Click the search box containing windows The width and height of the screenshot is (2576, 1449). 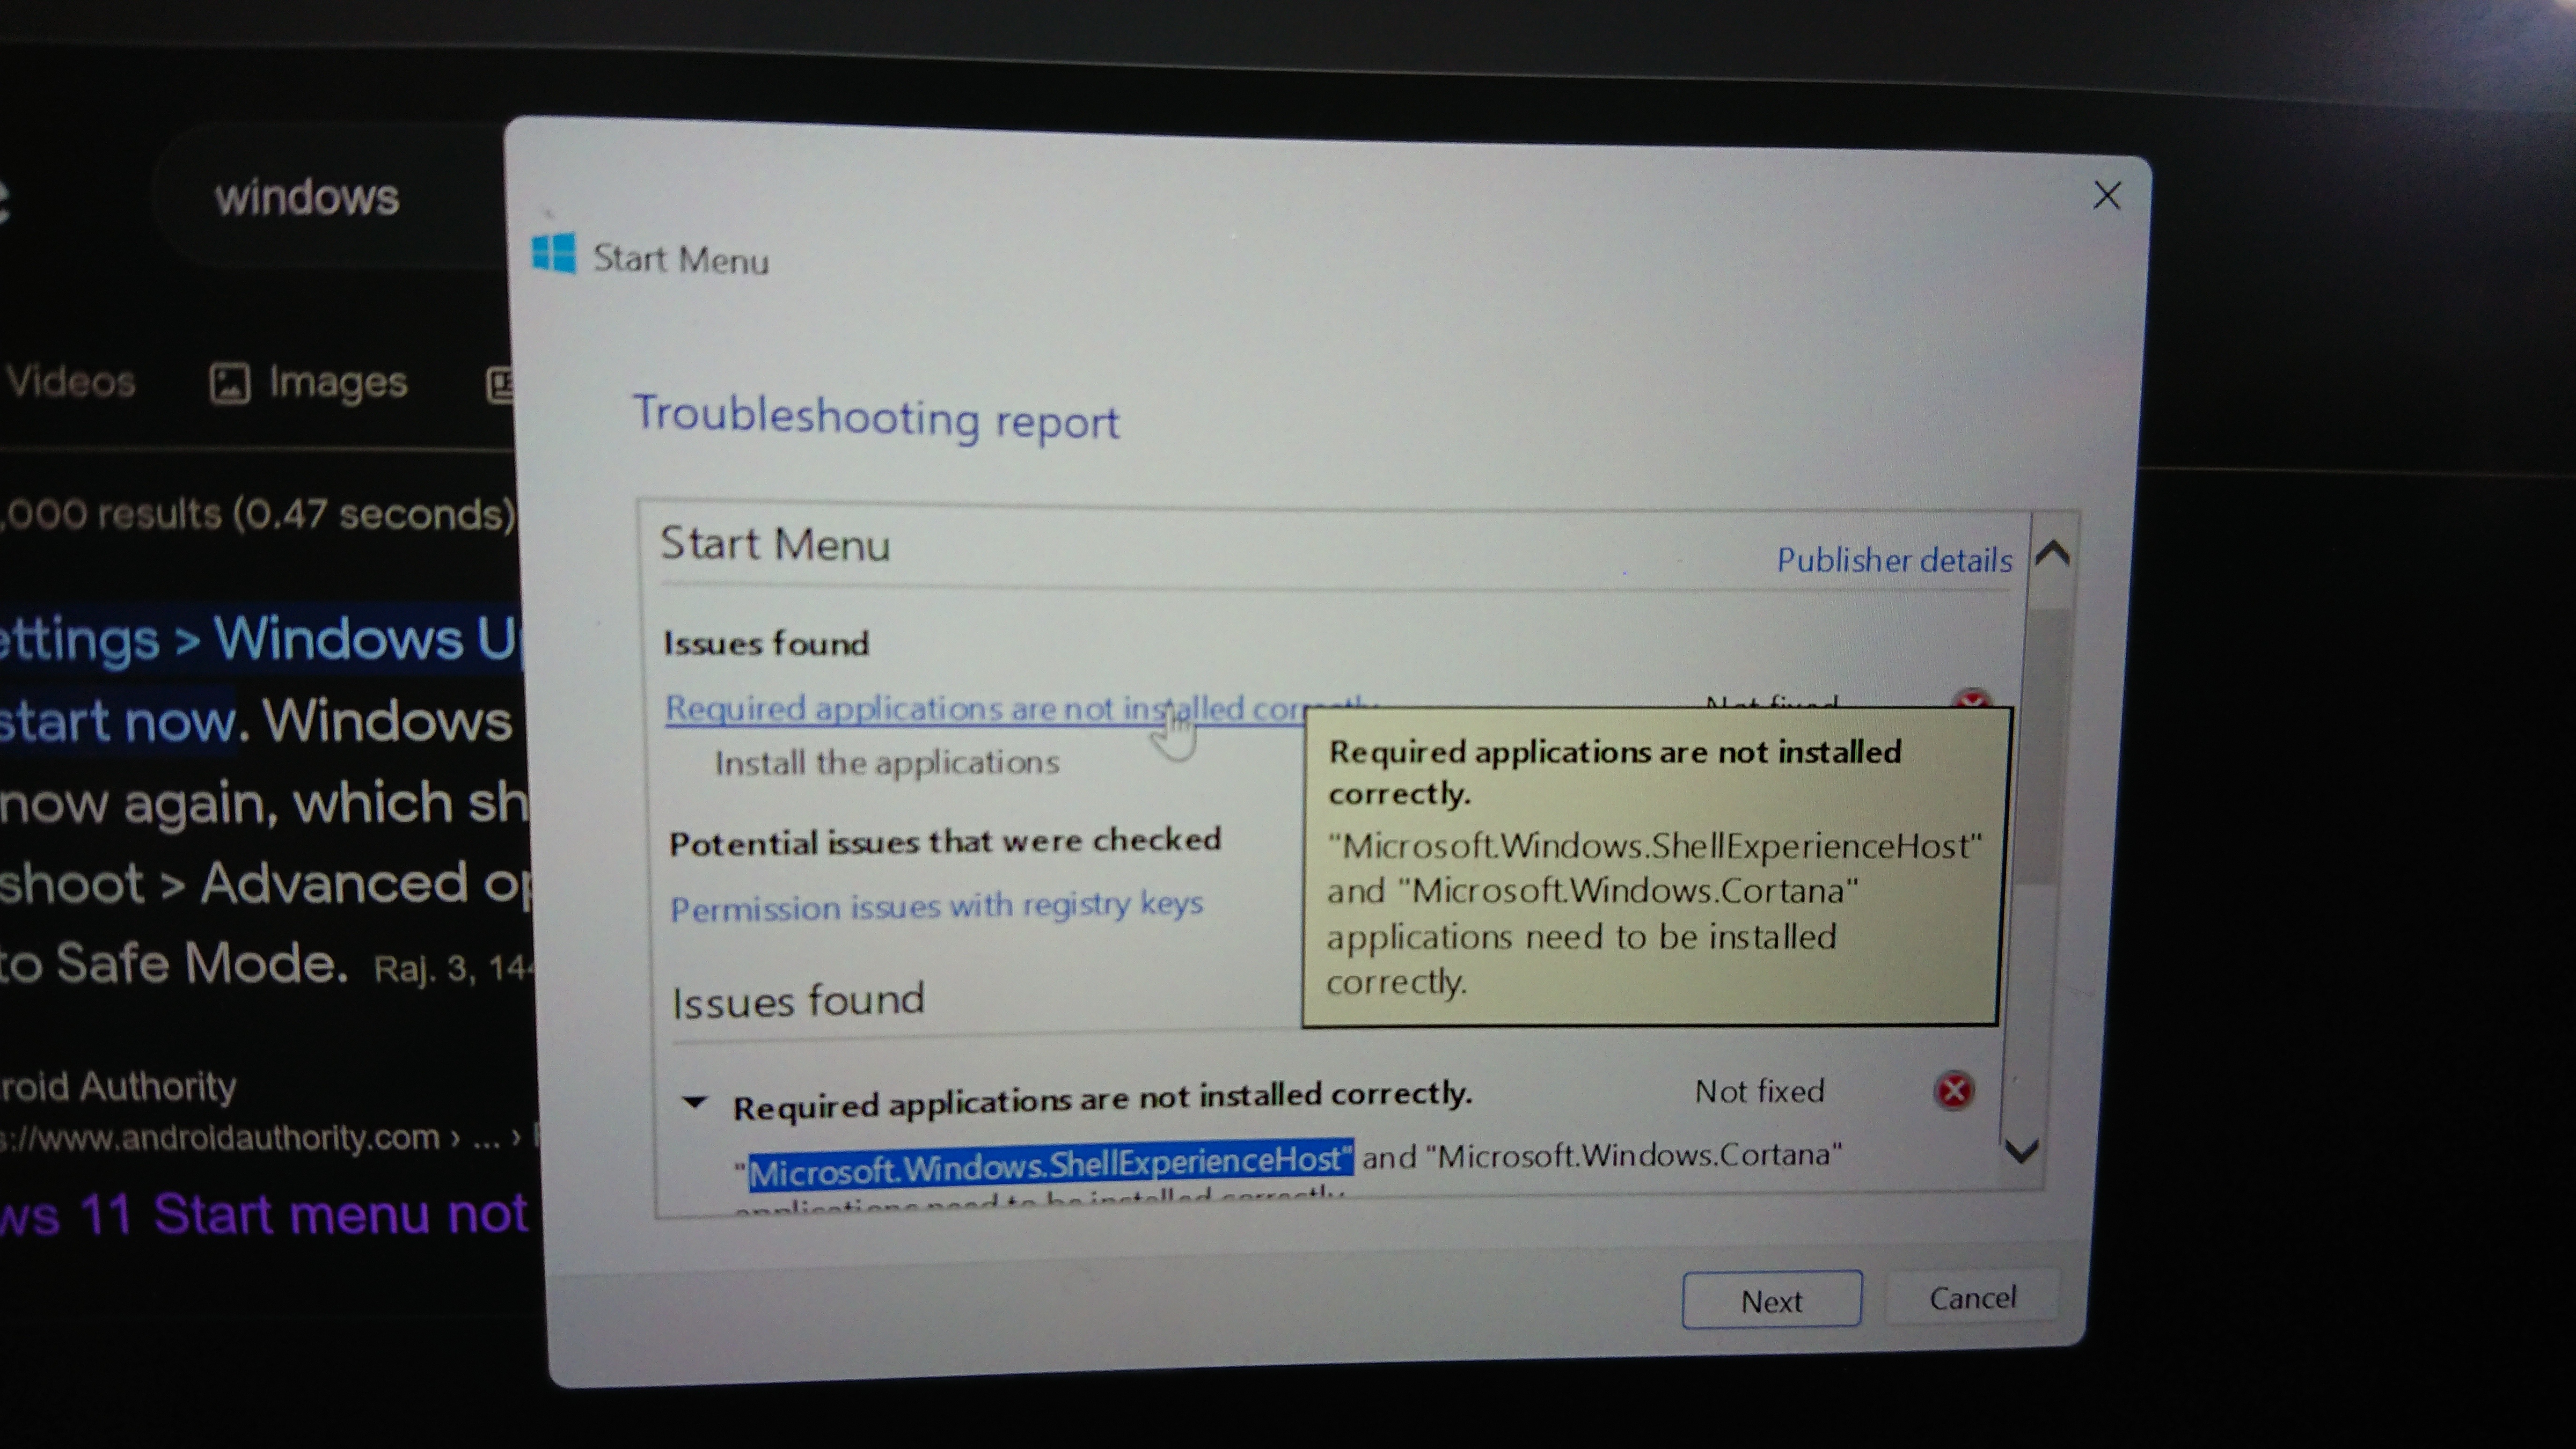tap(306, 197)
